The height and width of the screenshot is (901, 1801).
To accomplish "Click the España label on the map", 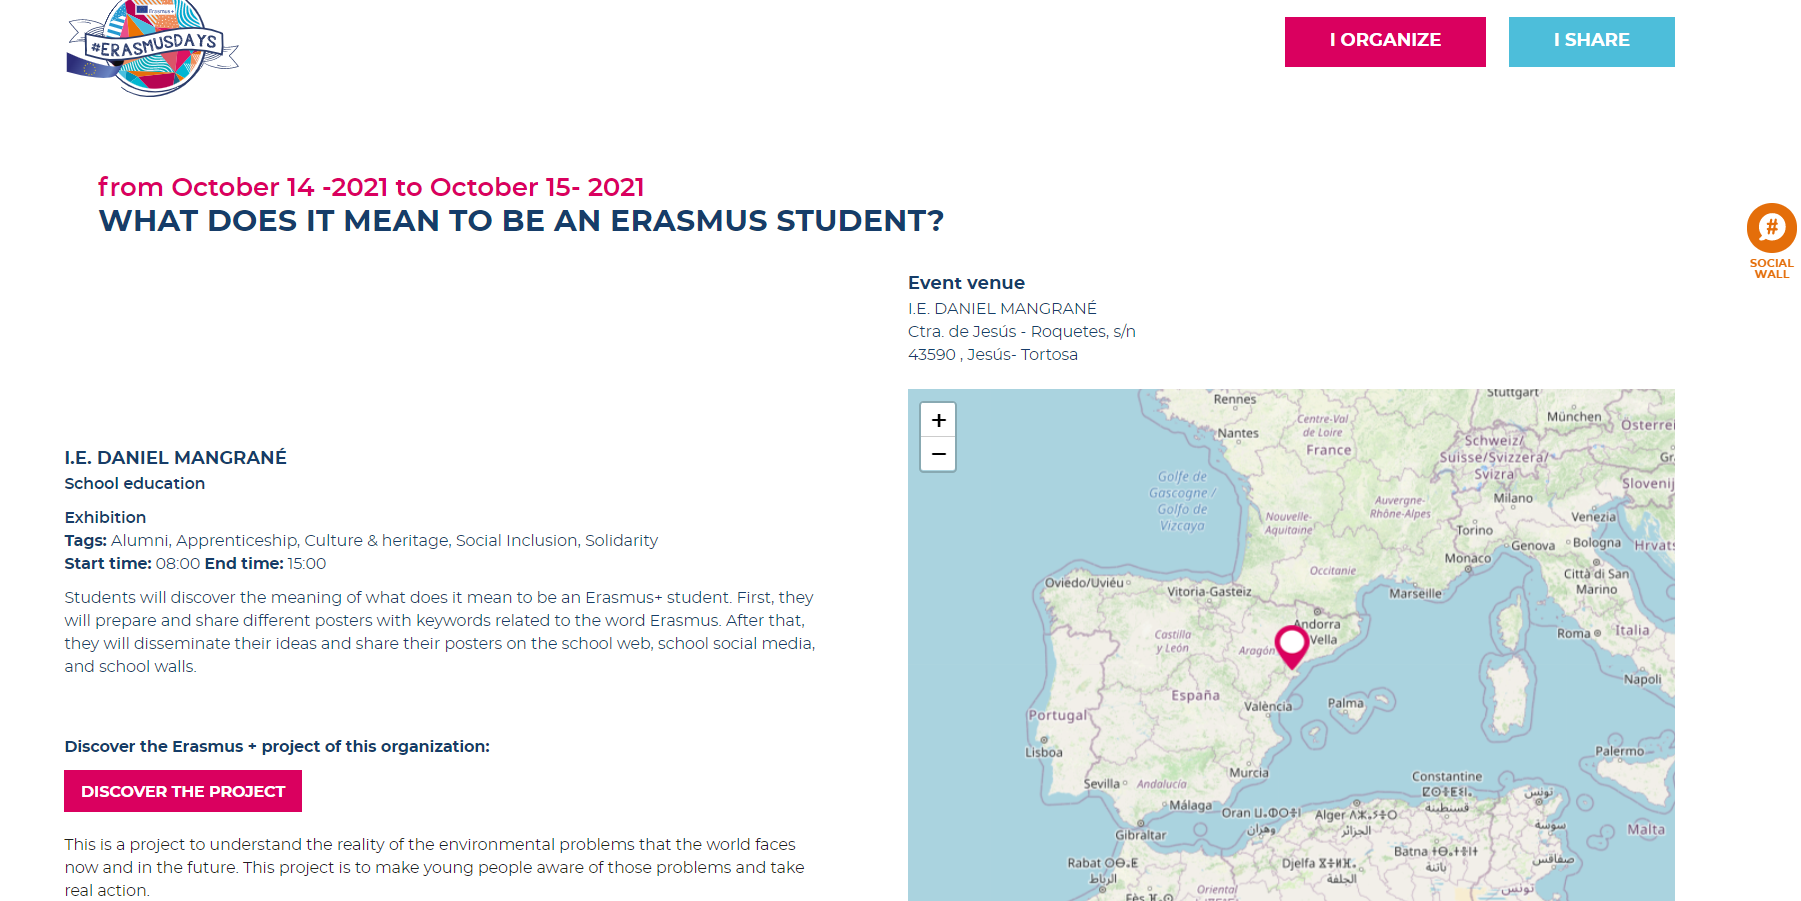I will click(x=1196, y=695).
